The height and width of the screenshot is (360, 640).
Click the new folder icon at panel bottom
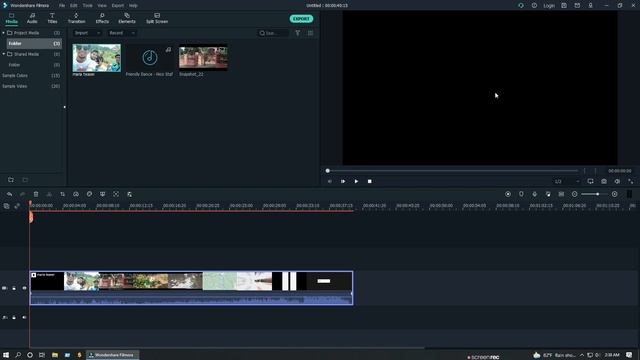[x=11, y=180]
